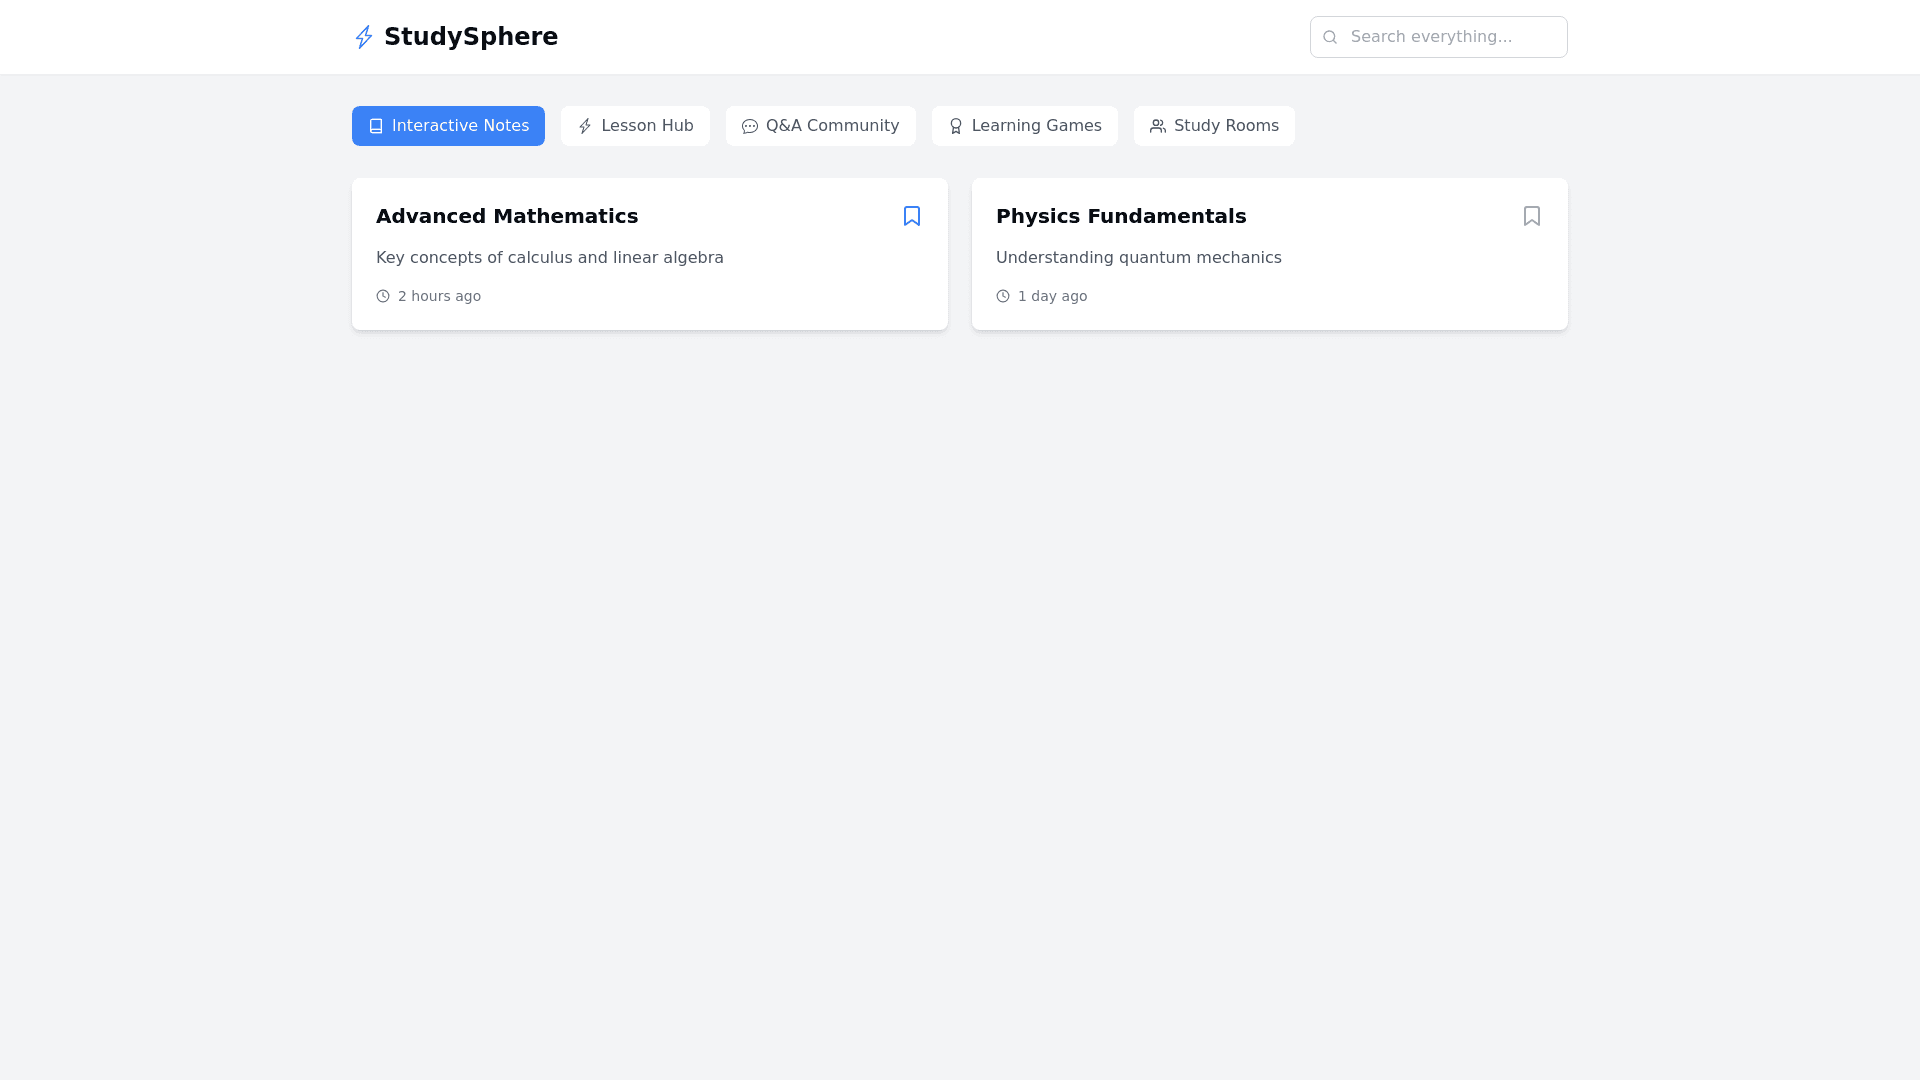Focus the Search everything input field
The width and height of the screenshot is (1920, 1080).
coord(1450,37)
